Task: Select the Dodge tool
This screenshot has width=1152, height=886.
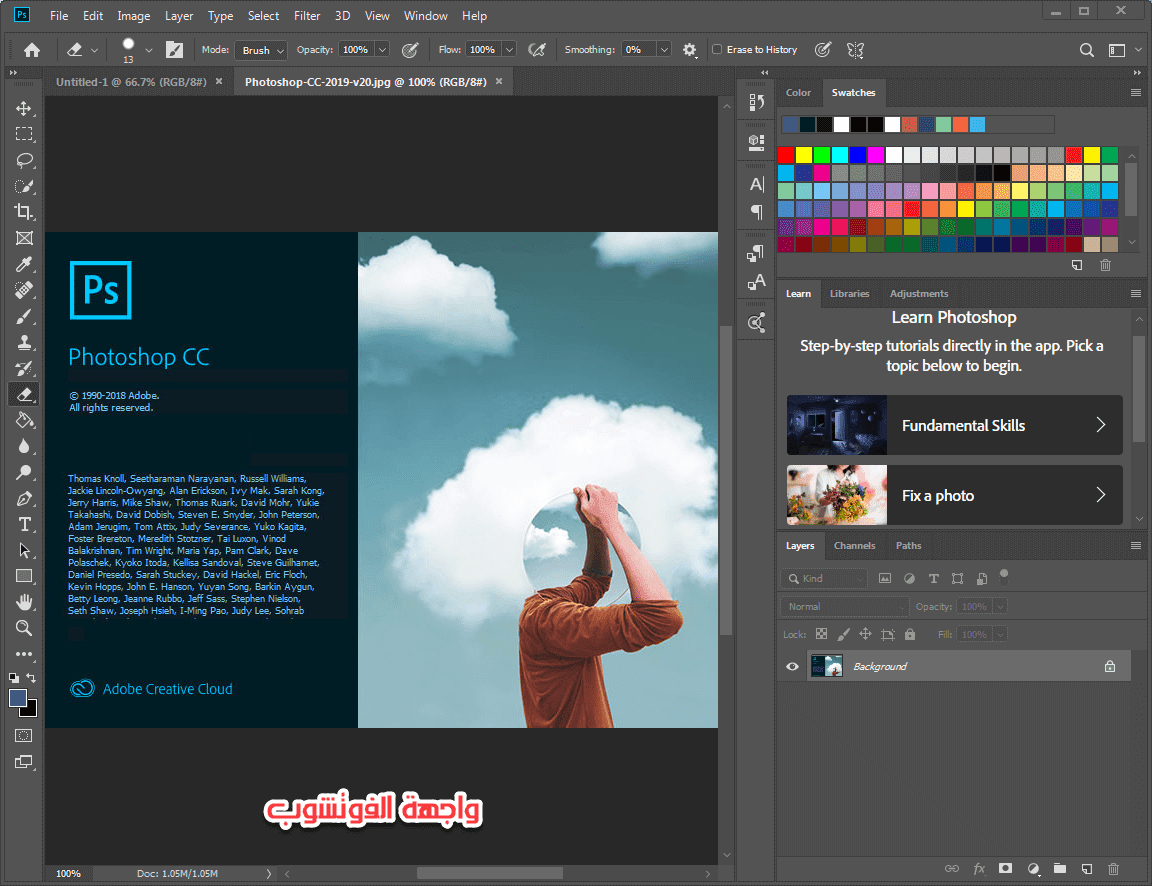Action: coord(24,472)
